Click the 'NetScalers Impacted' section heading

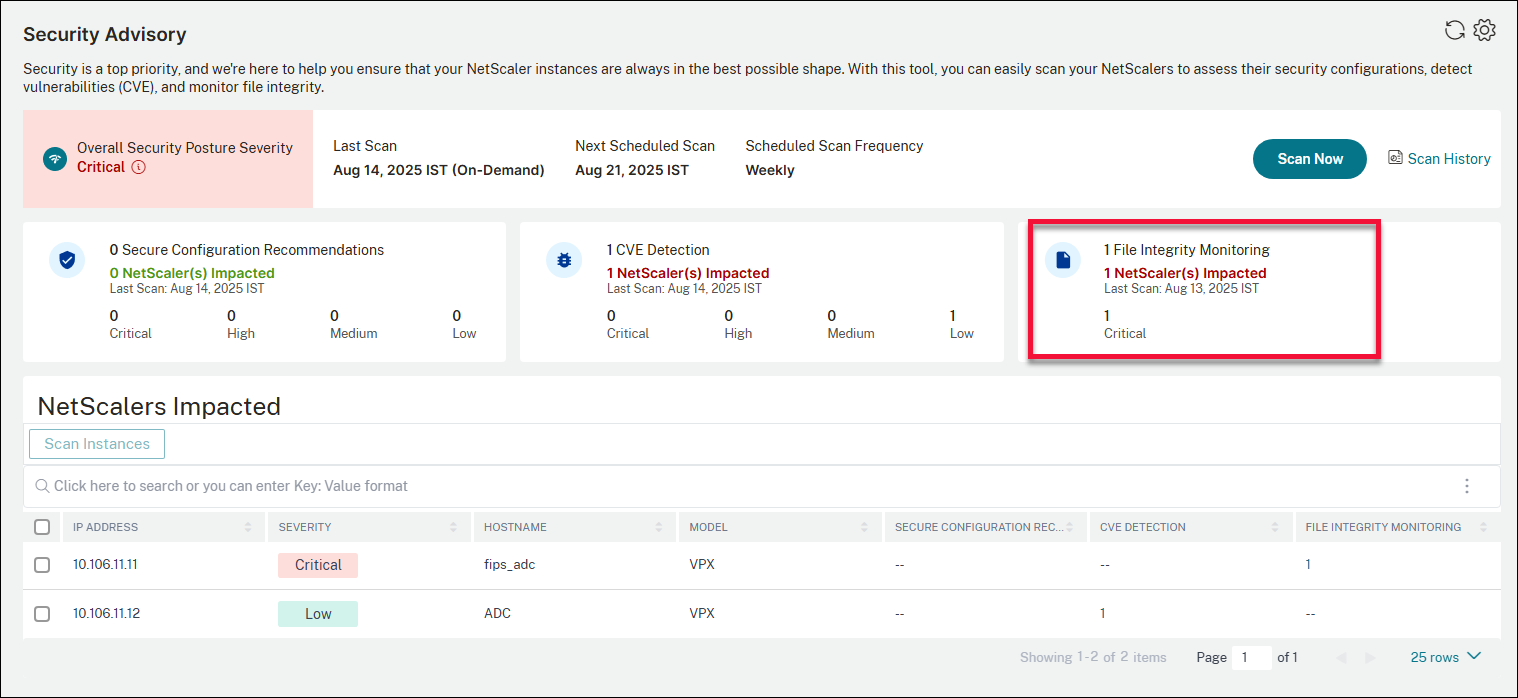coord(159,406)
